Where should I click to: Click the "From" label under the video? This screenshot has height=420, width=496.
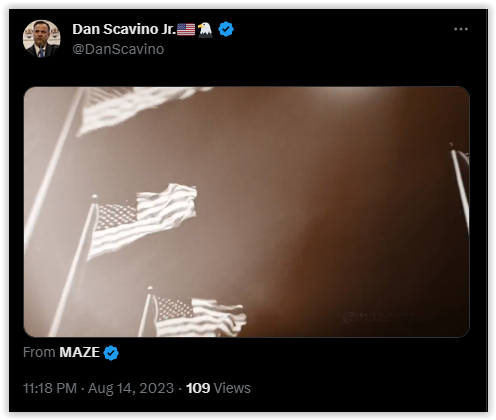click(39, 352)
